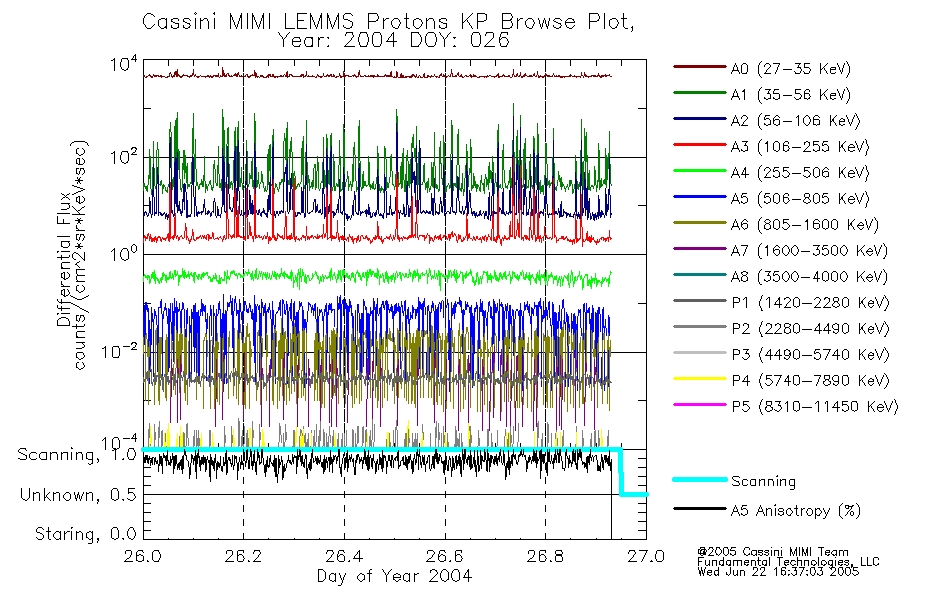Click the red A3 legend line

pyautogui.click(x=699, y=145)
